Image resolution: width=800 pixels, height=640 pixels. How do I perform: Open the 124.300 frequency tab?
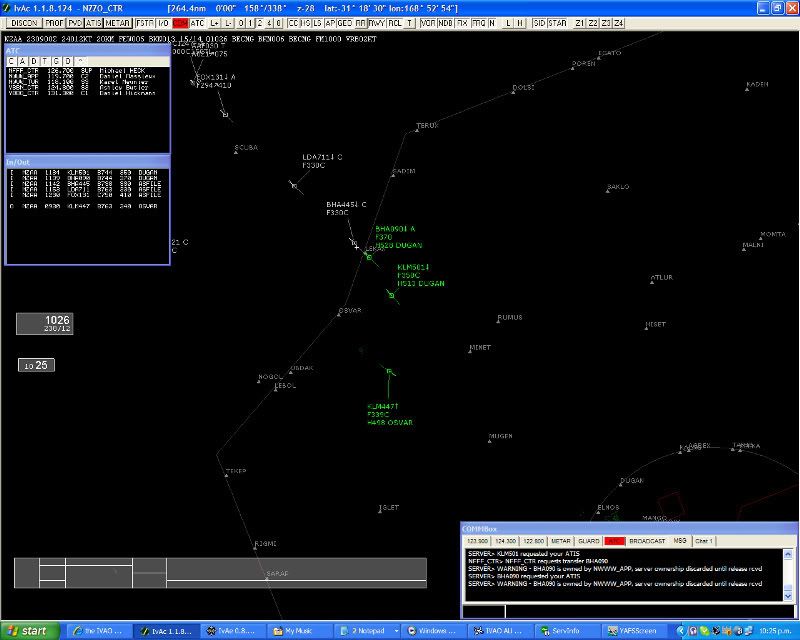click(507, 541)
